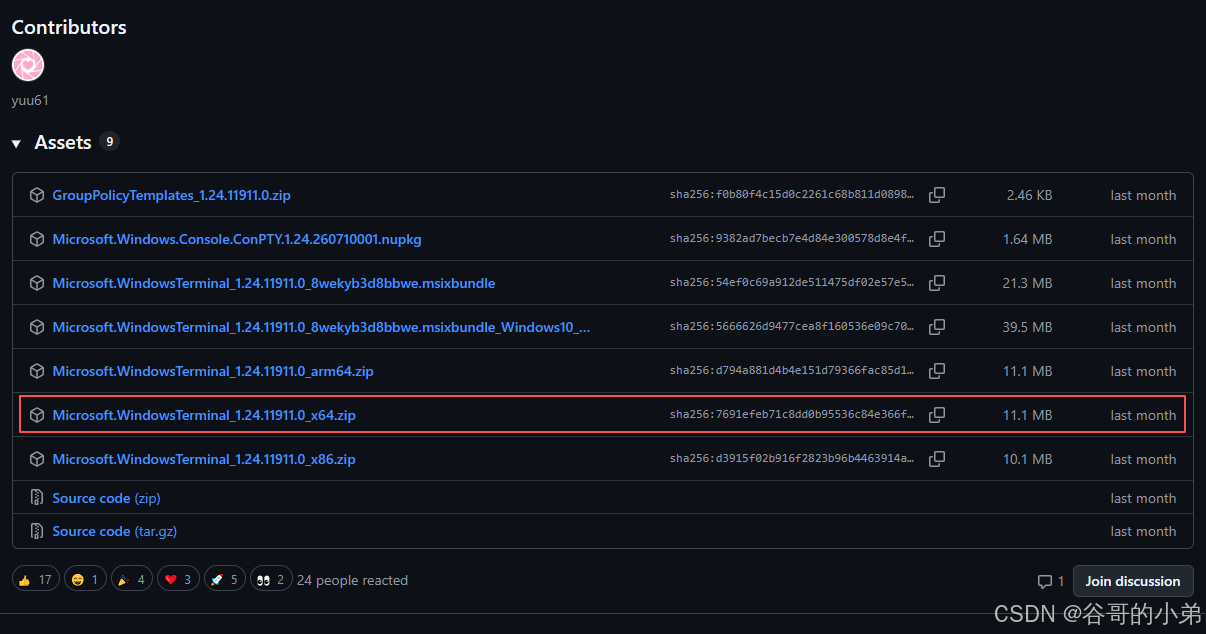Toggle hooray reaction with 4
This screenshot has height=634, width=1206.
pyautogui.click(x=132, y=580)
